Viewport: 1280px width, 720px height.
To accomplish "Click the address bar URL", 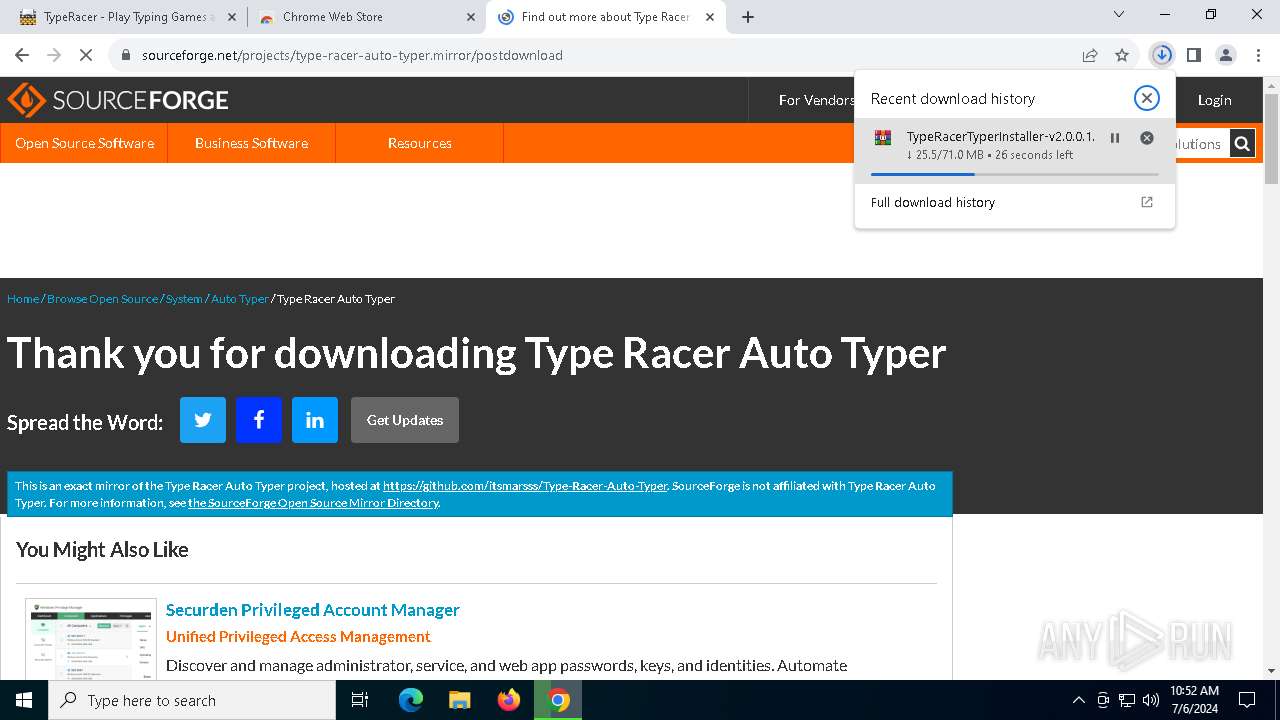I will [352, 55].
